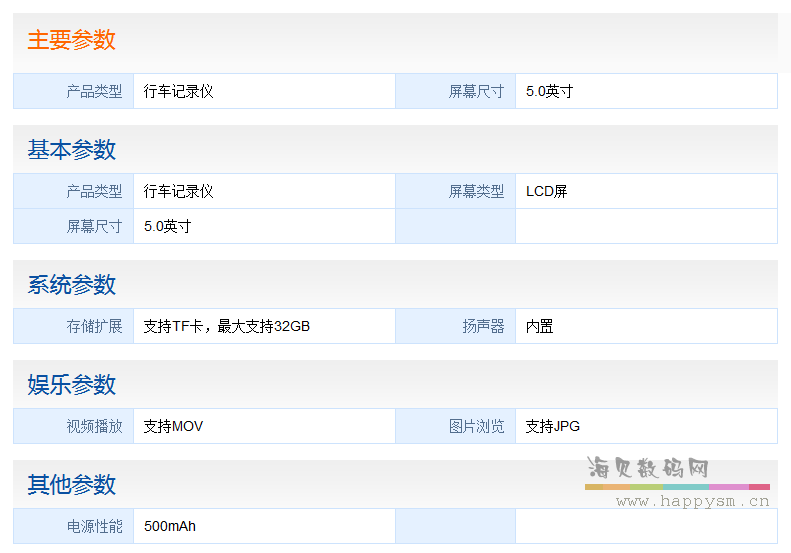Click the 内置 speaker value

(539, 326)
